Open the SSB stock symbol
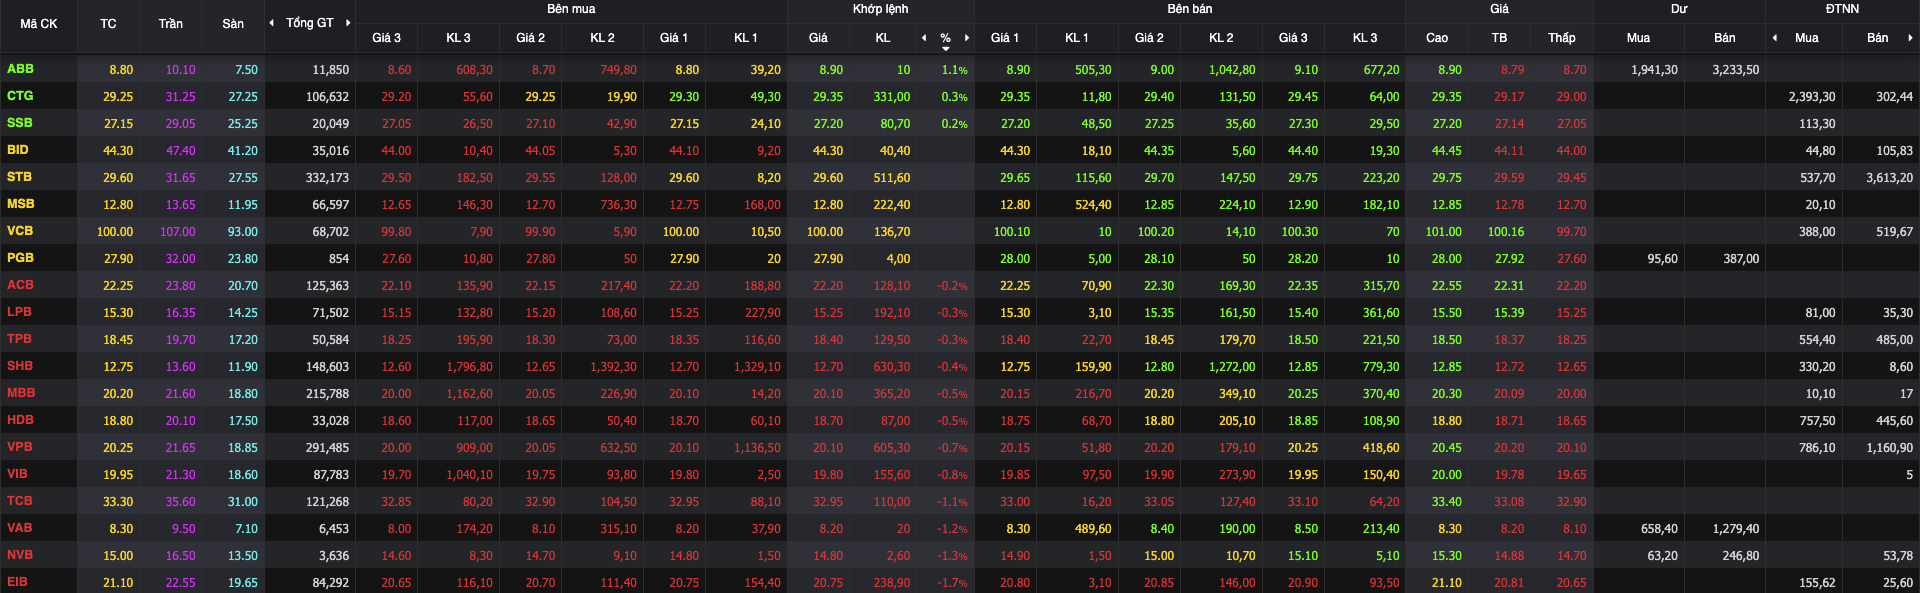This screenshot has width=1920, height=593. pos(20,123)
